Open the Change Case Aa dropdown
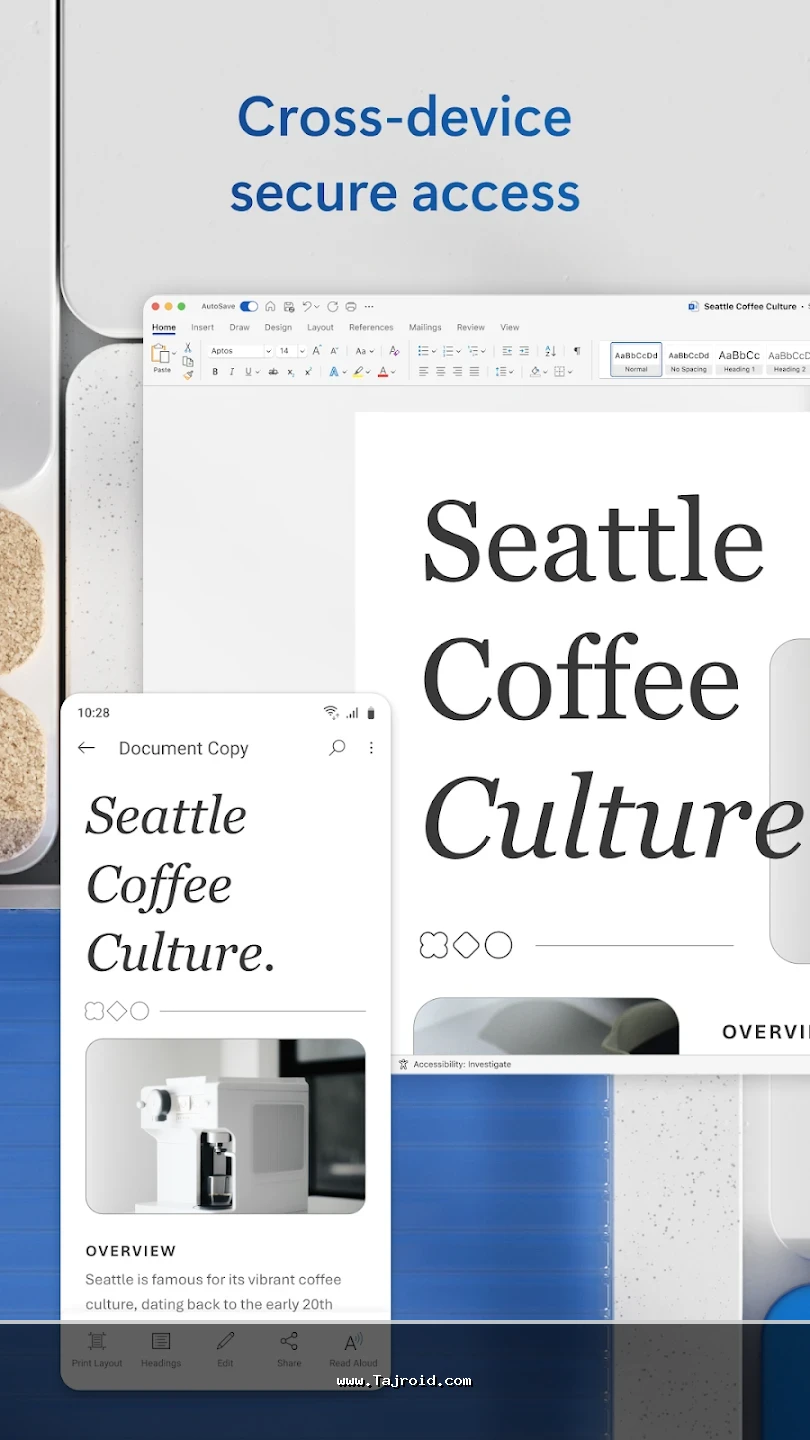Screen dimensions: 810x1440 (364, 351)
